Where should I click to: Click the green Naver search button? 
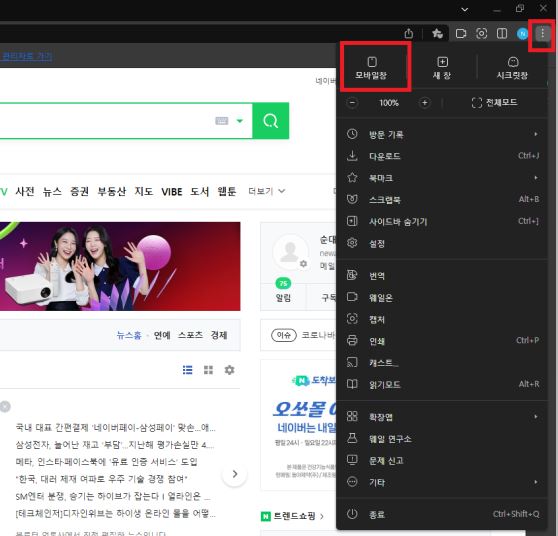pyautogui.click(x=270, y=121)
